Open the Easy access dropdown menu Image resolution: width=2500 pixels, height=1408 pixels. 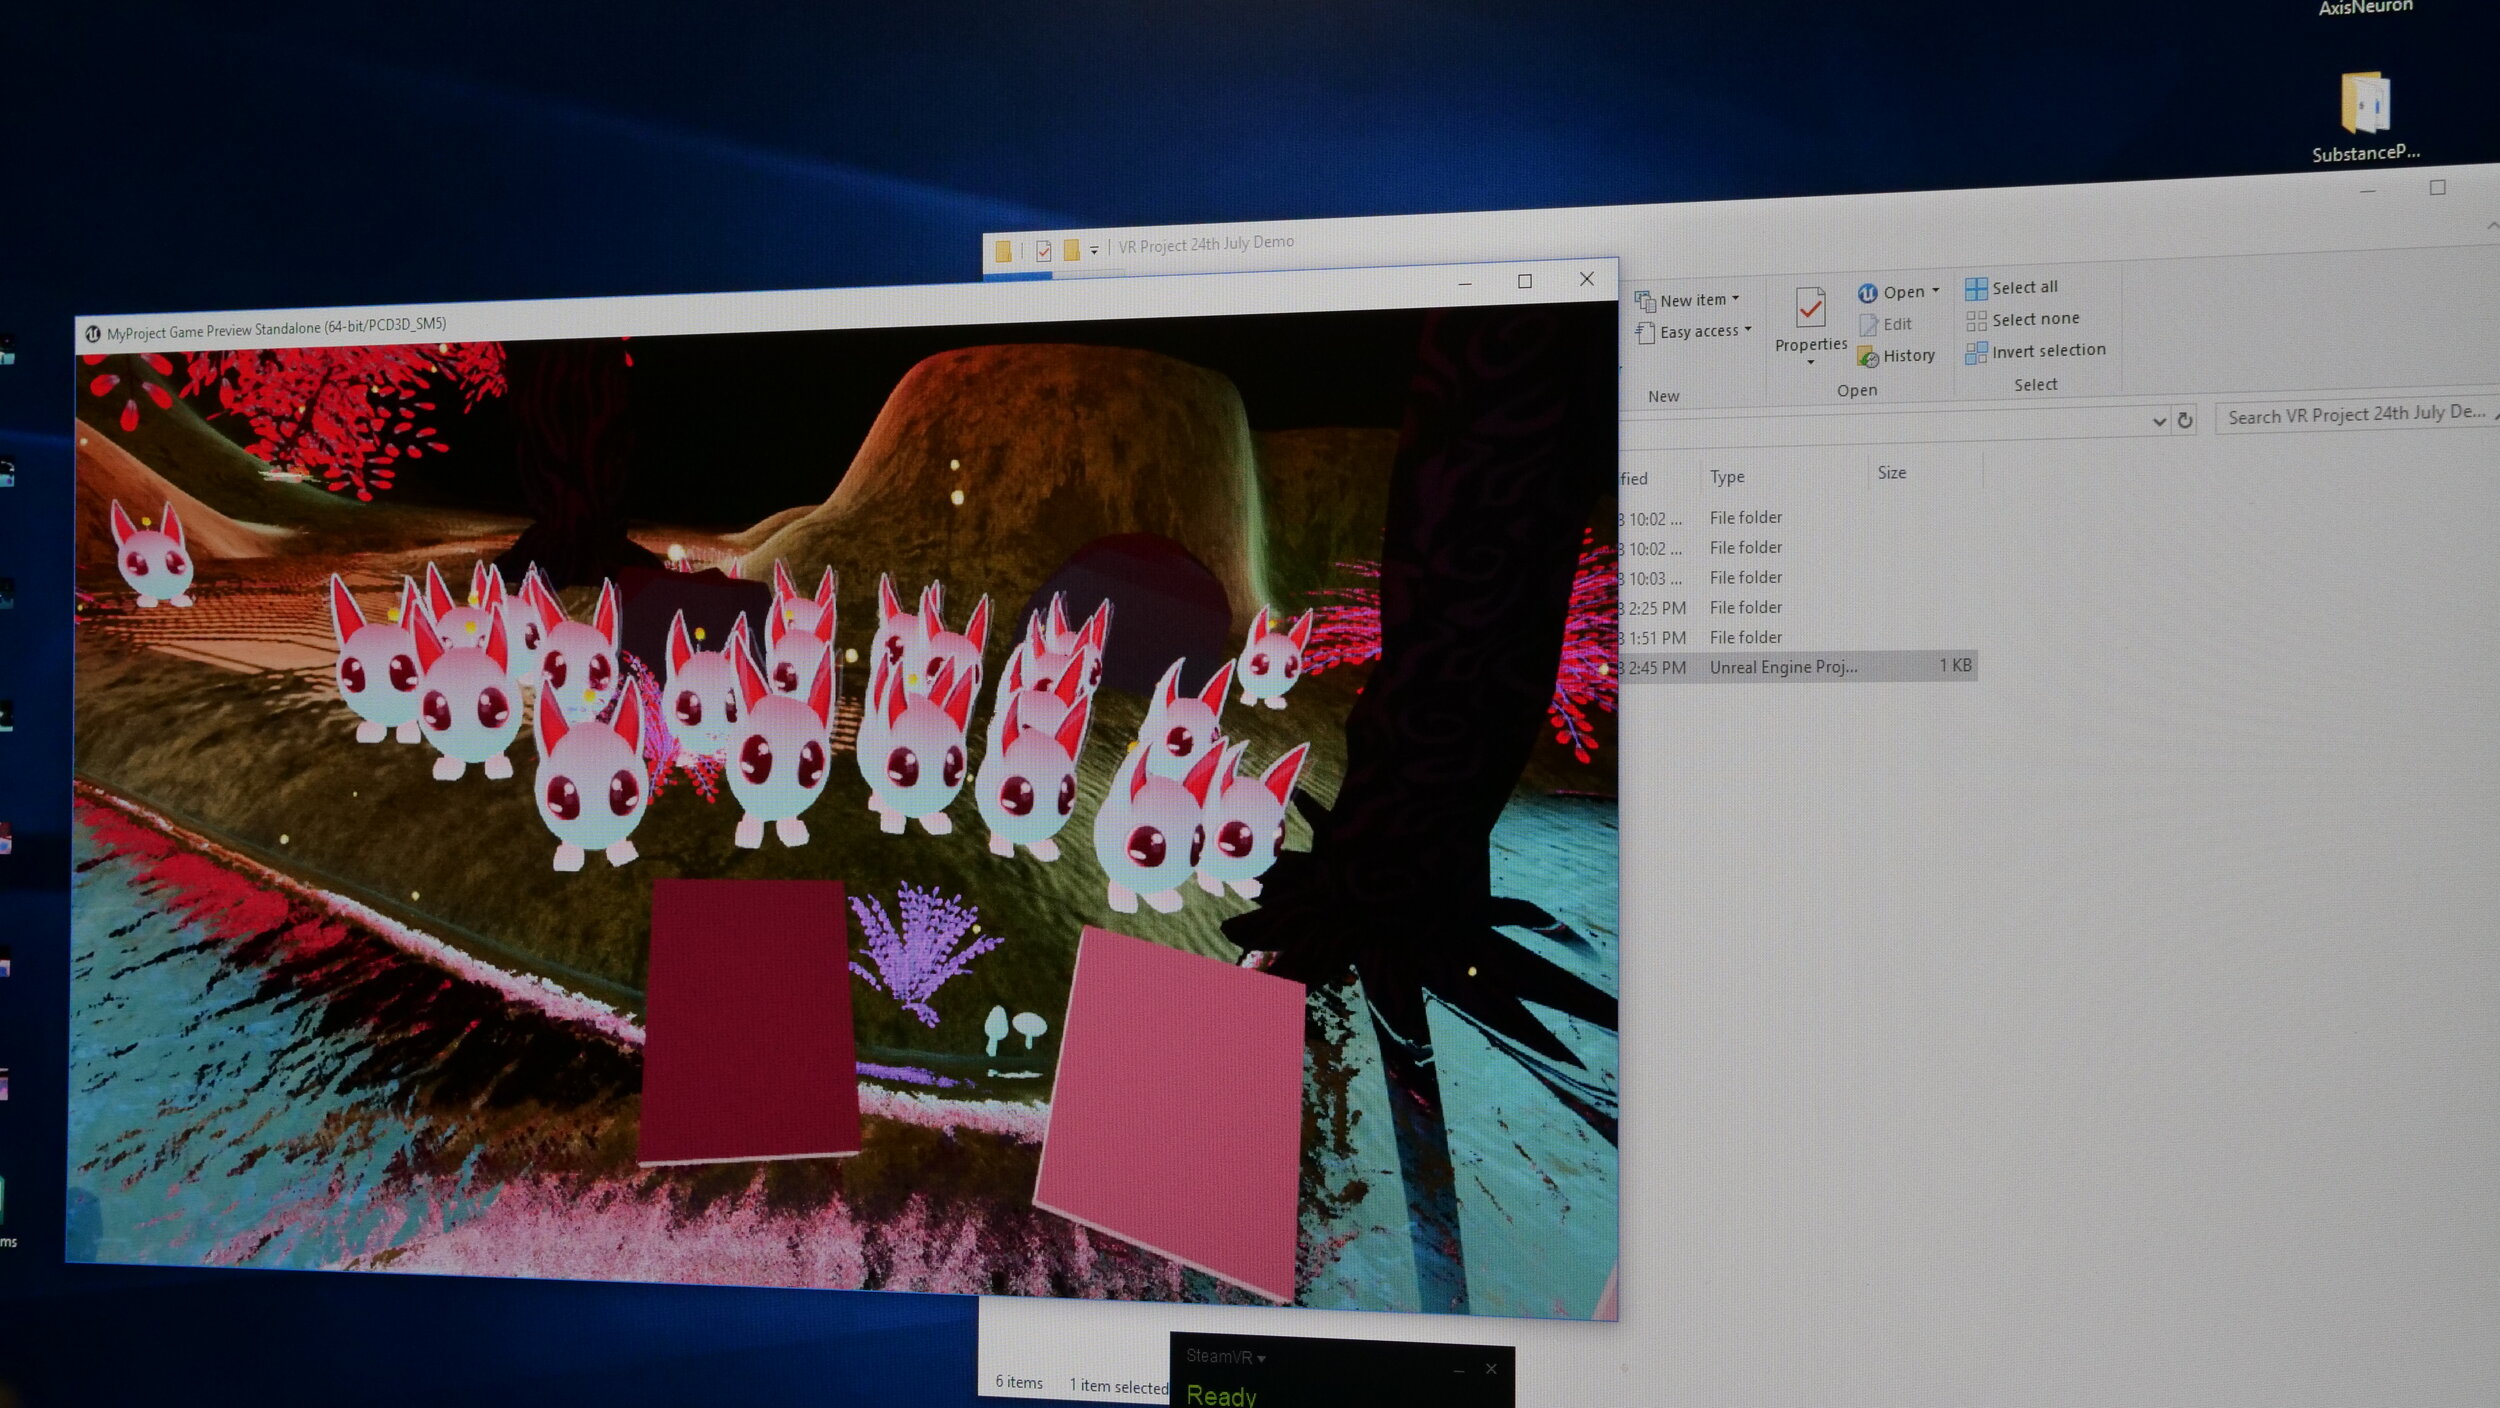[x=1694, y=331]
